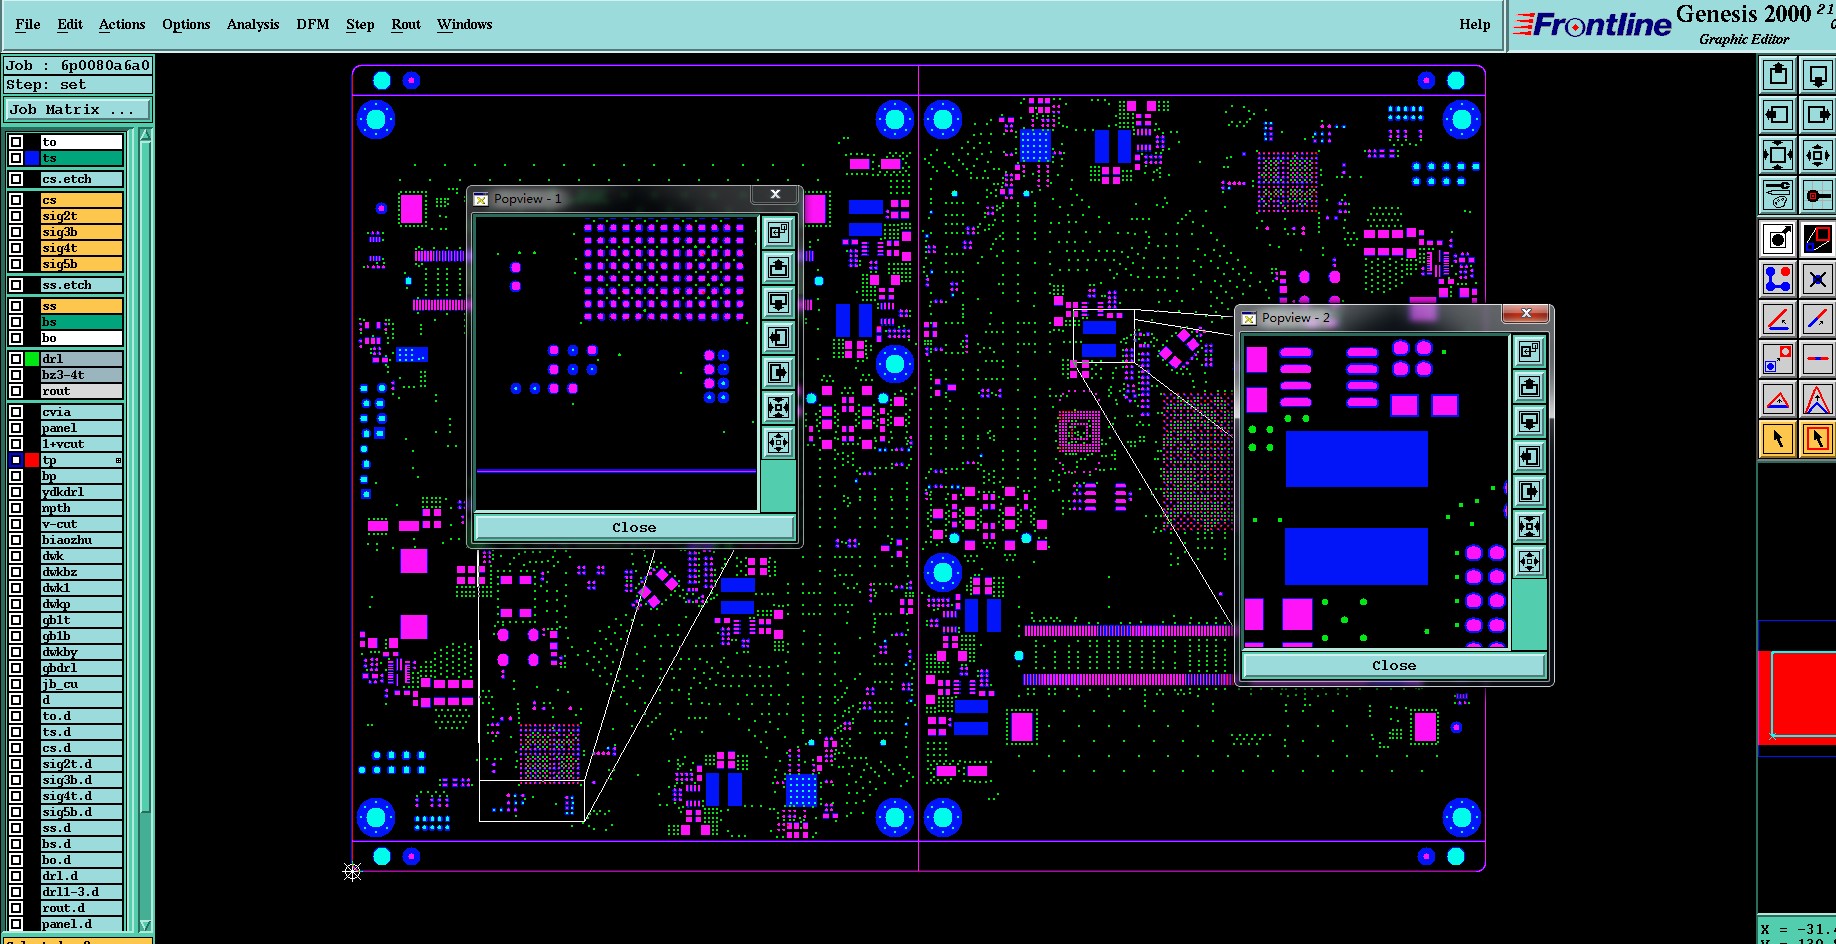
Task: Click the grid snap control icon
Action: click(1817, 194)
